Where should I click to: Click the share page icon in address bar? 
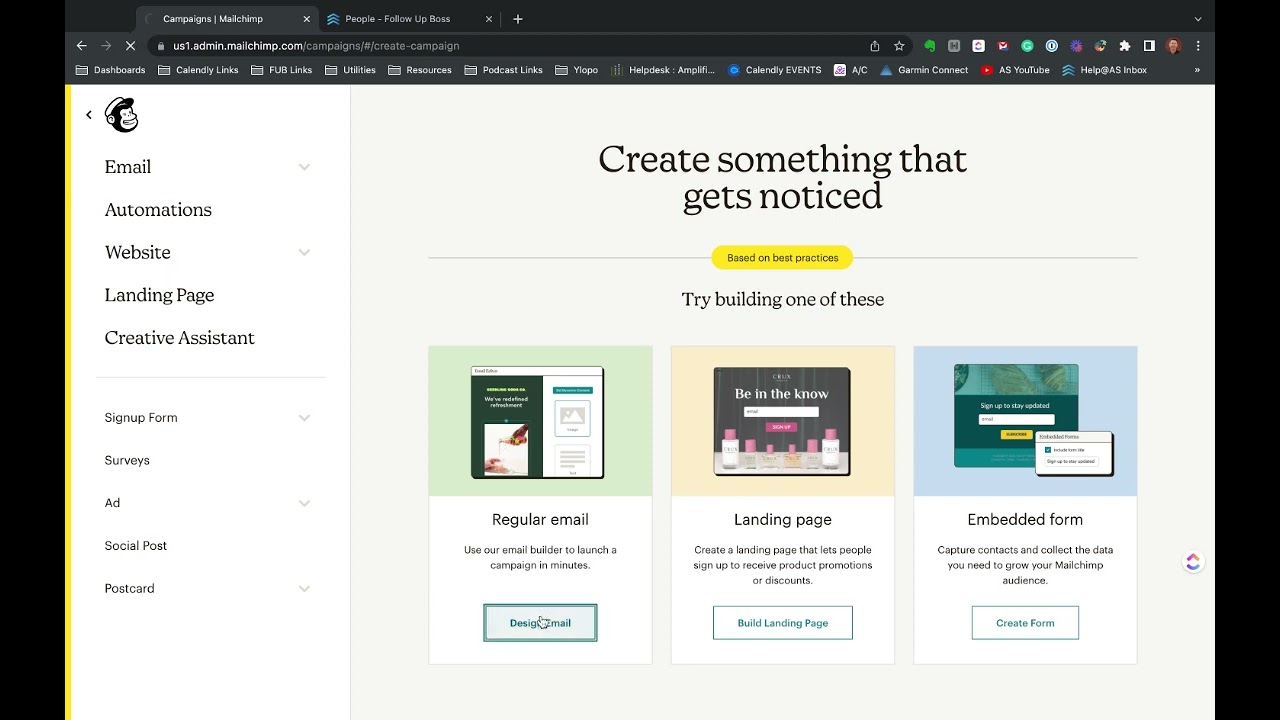(875, 46)
